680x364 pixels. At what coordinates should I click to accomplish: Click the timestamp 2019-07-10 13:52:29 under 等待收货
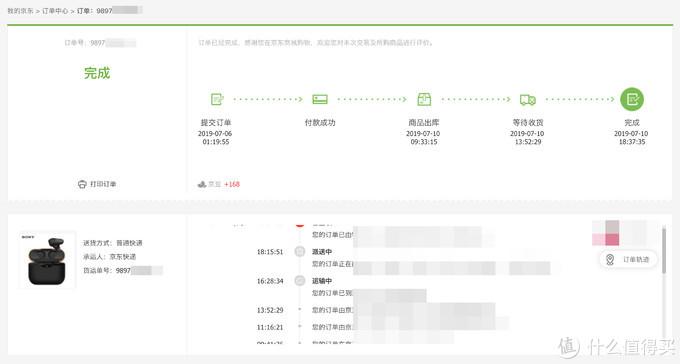527,138
